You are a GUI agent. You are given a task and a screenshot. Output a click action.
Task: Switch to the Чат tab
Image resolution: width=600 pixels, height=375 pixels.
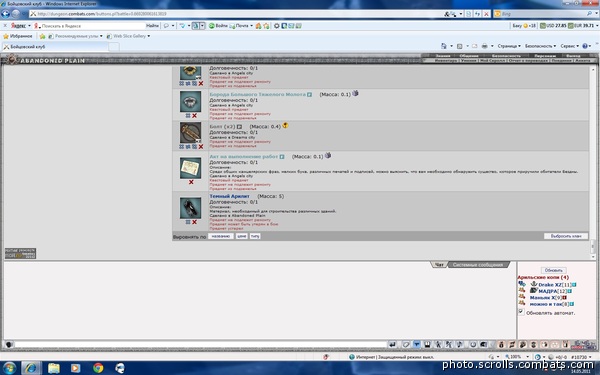439,265
